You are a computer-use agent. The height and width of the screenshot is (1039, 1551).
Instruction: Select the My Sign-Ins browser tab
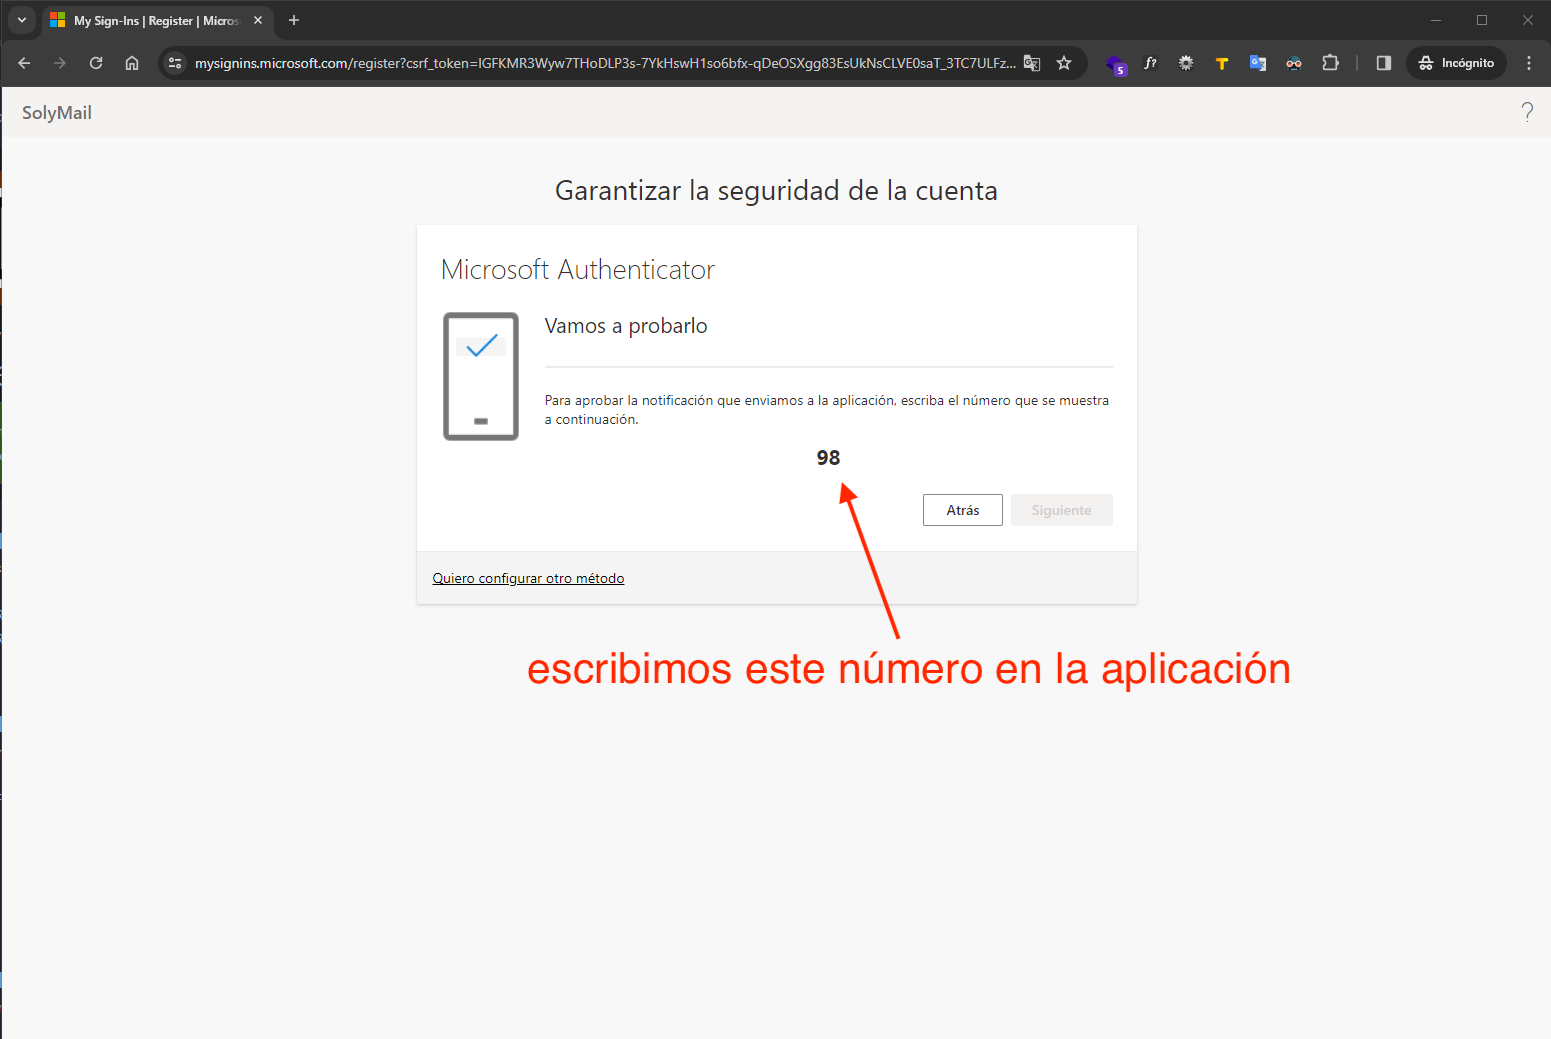tap(150, 20)
